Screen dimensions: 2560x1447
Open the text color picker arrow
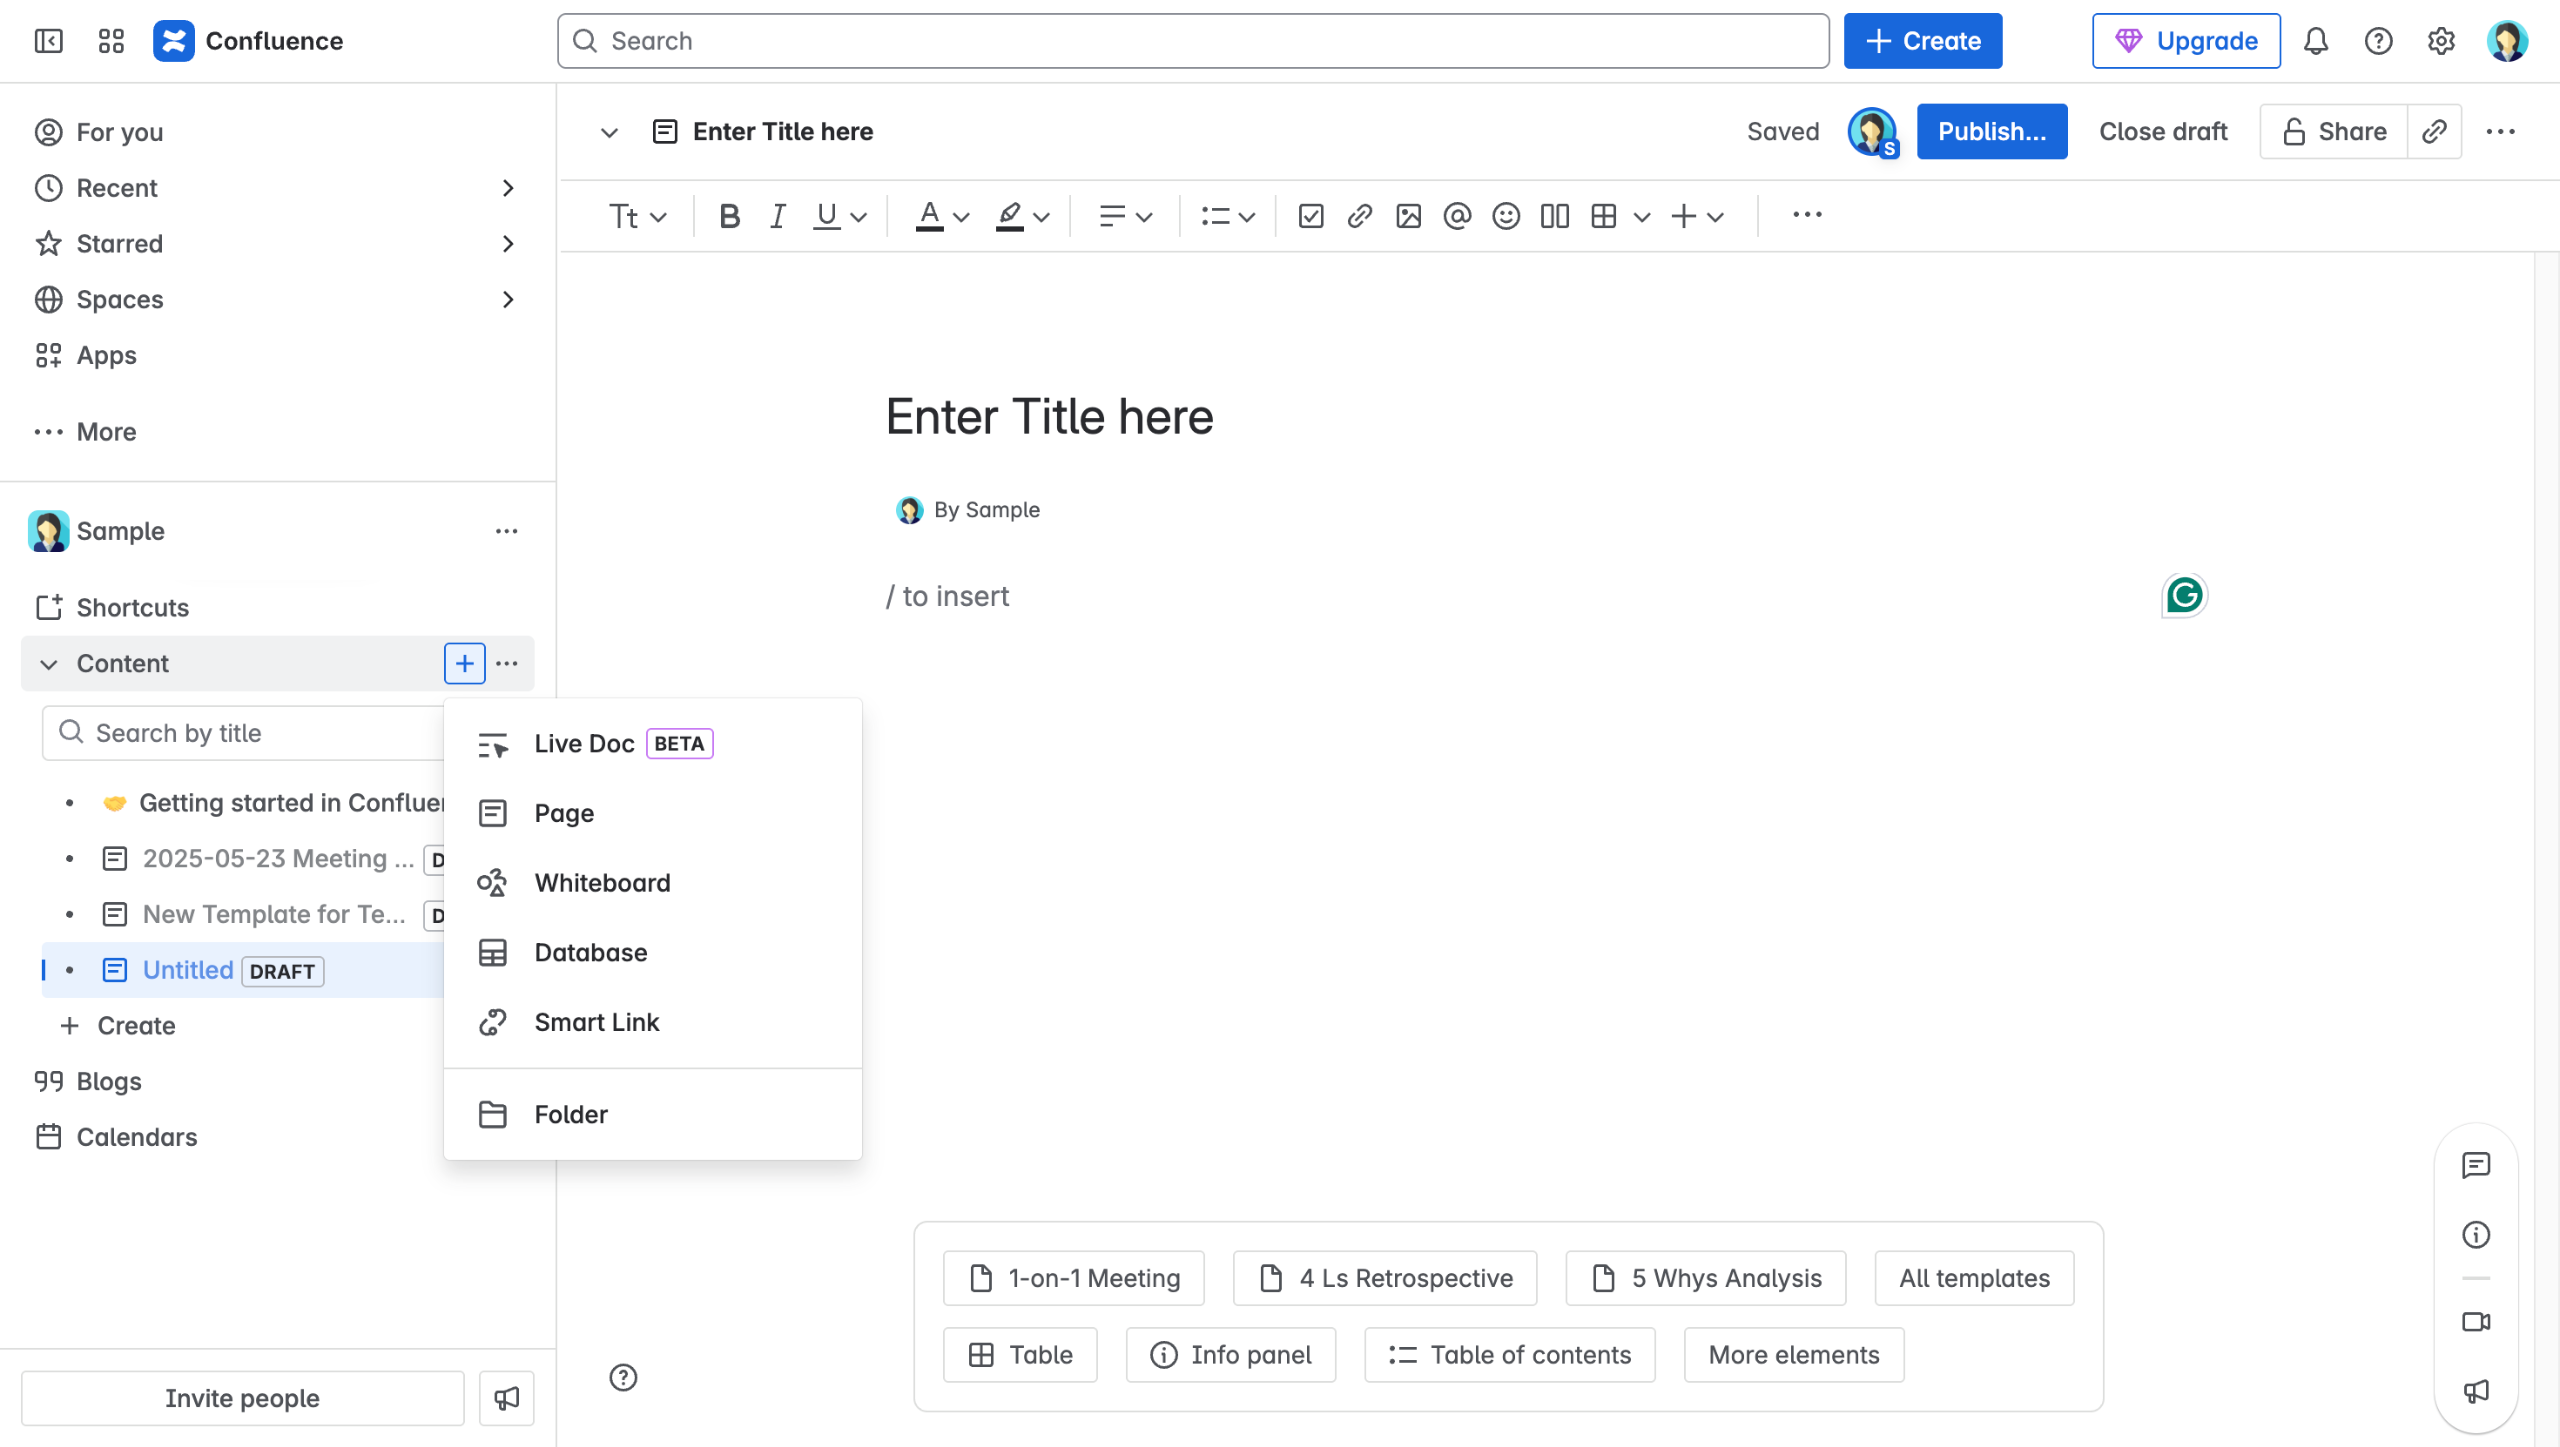point(962,216)
